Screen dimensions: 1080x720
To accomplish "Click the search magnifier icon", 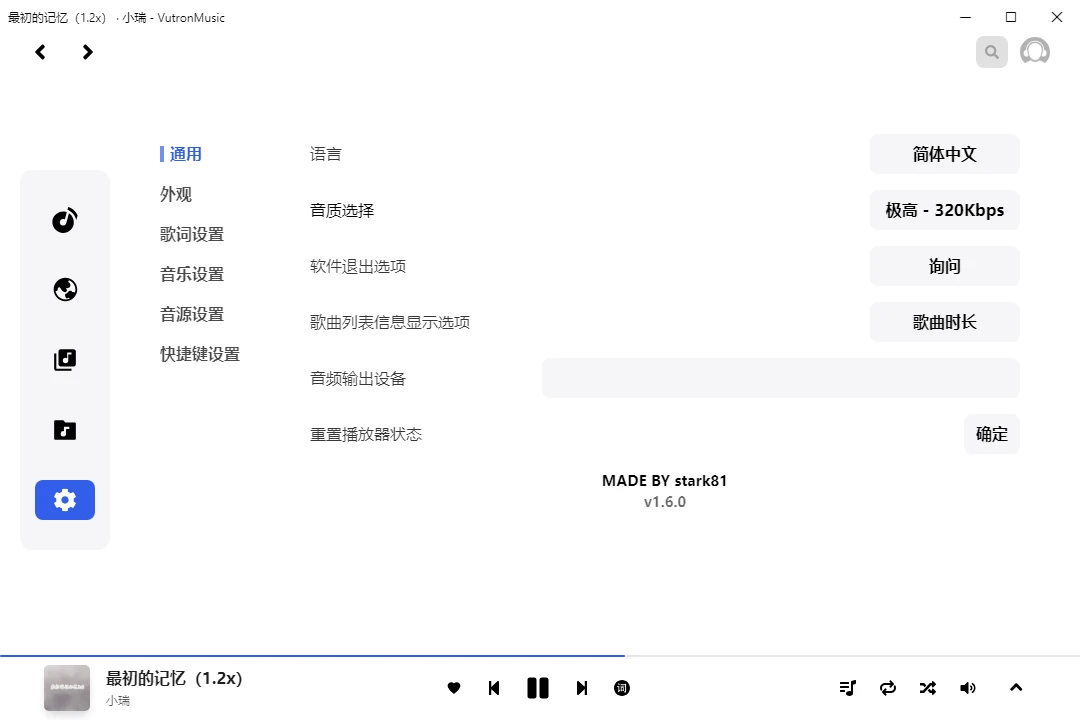I will click(991, 52).
